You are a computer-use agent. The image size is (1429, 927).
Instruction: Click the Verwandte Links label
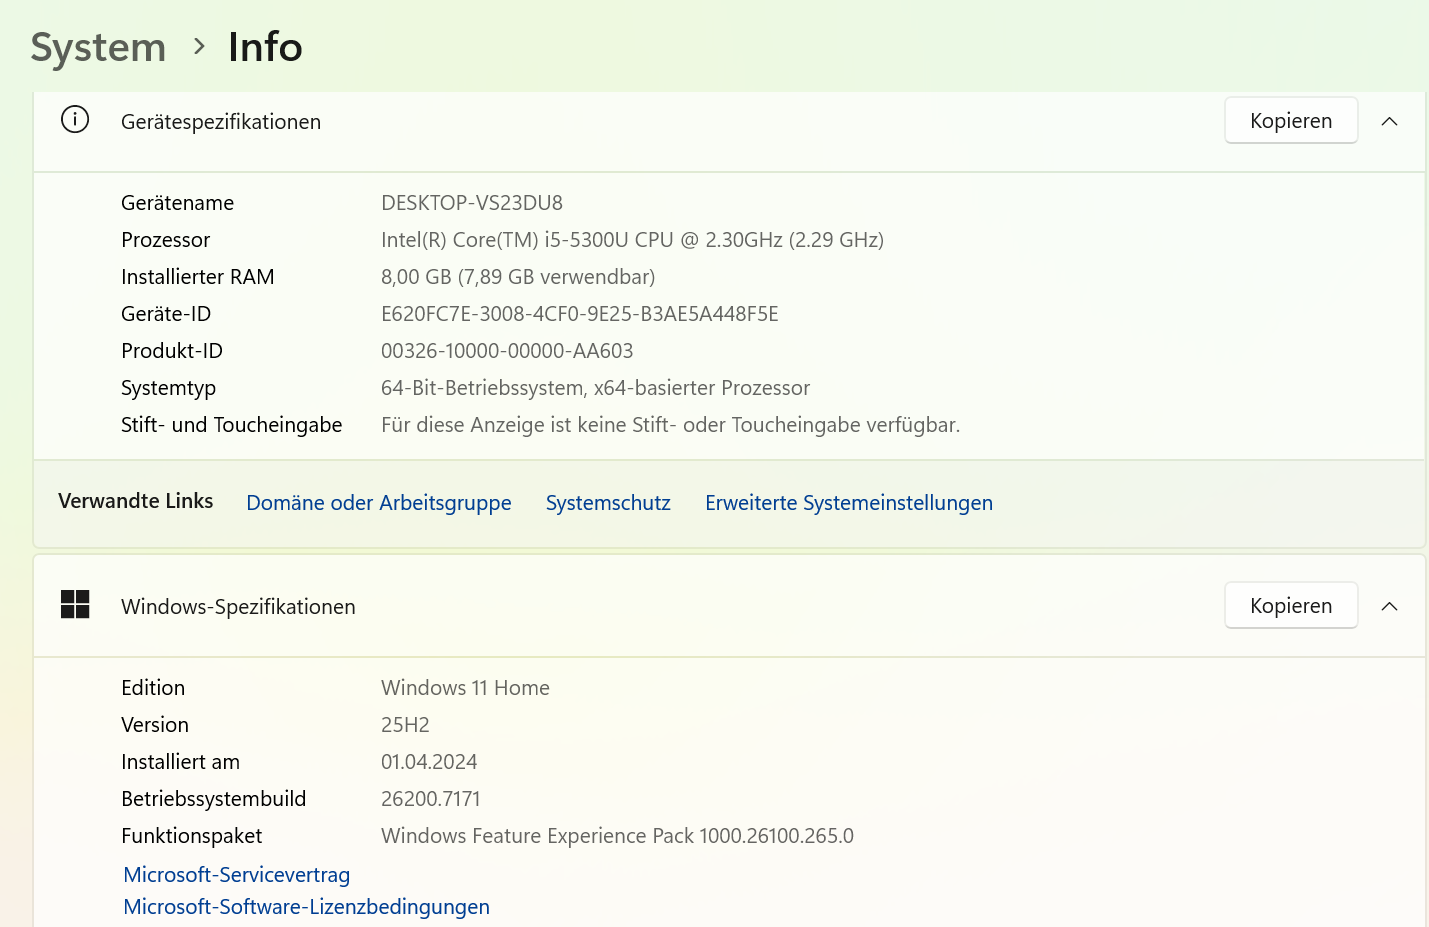pyautogui.click(x=135, y=500)
